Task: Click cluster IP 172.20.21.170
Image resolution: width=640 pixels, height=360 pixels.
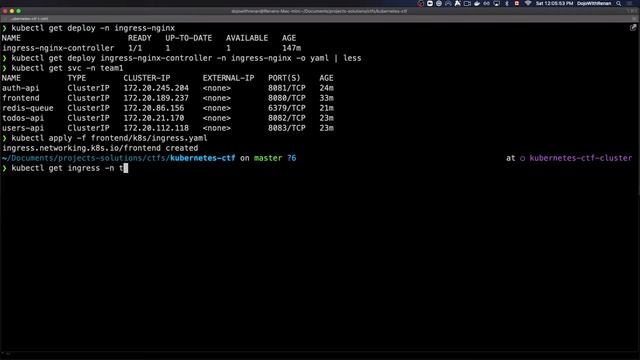Action: (153, 118)
